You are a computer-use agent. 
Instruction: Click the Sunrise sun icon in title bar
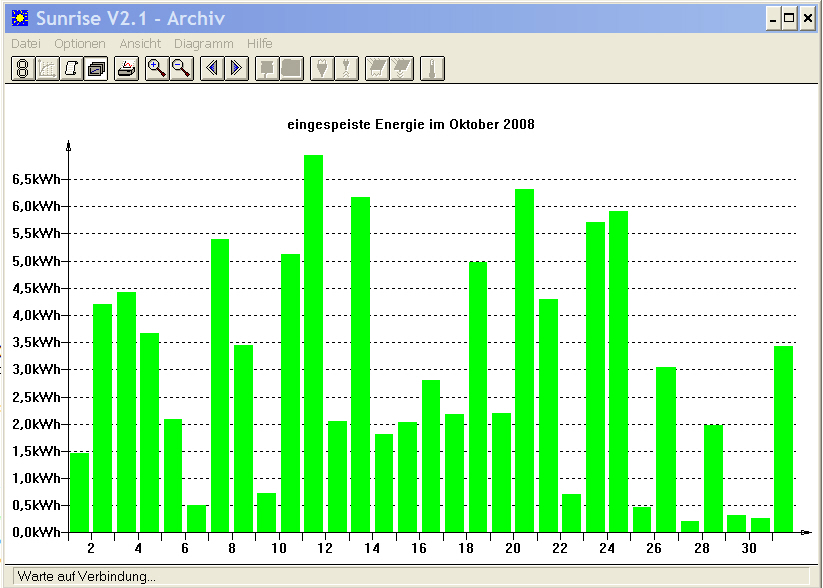point(20,18)
